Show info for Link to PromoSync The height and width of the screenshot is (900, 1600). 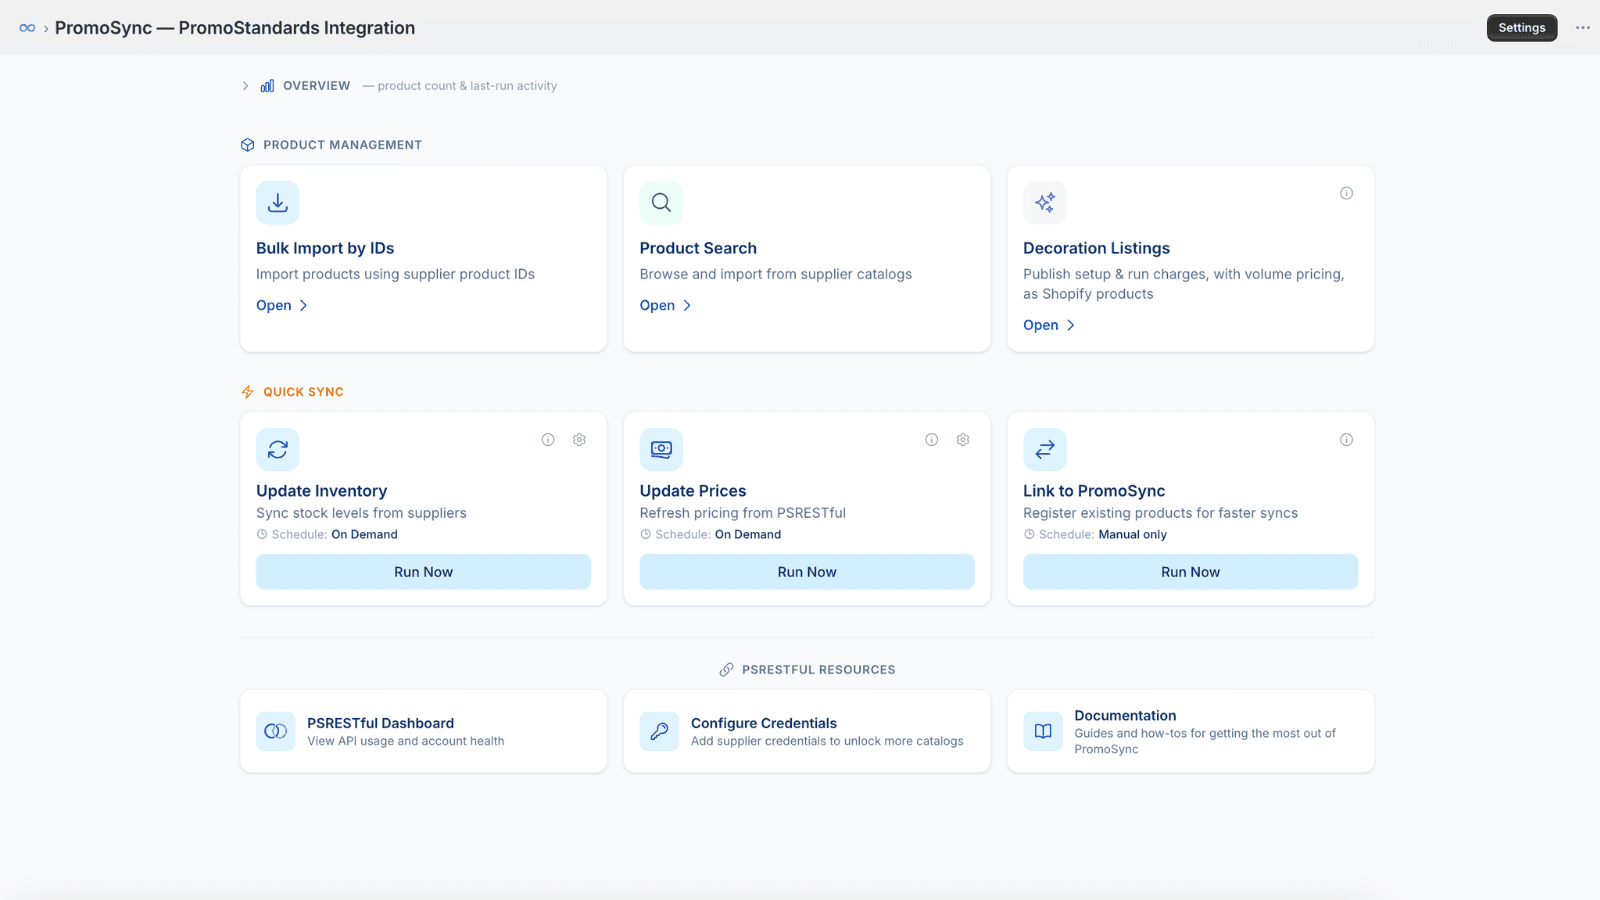click(1347, 440)
